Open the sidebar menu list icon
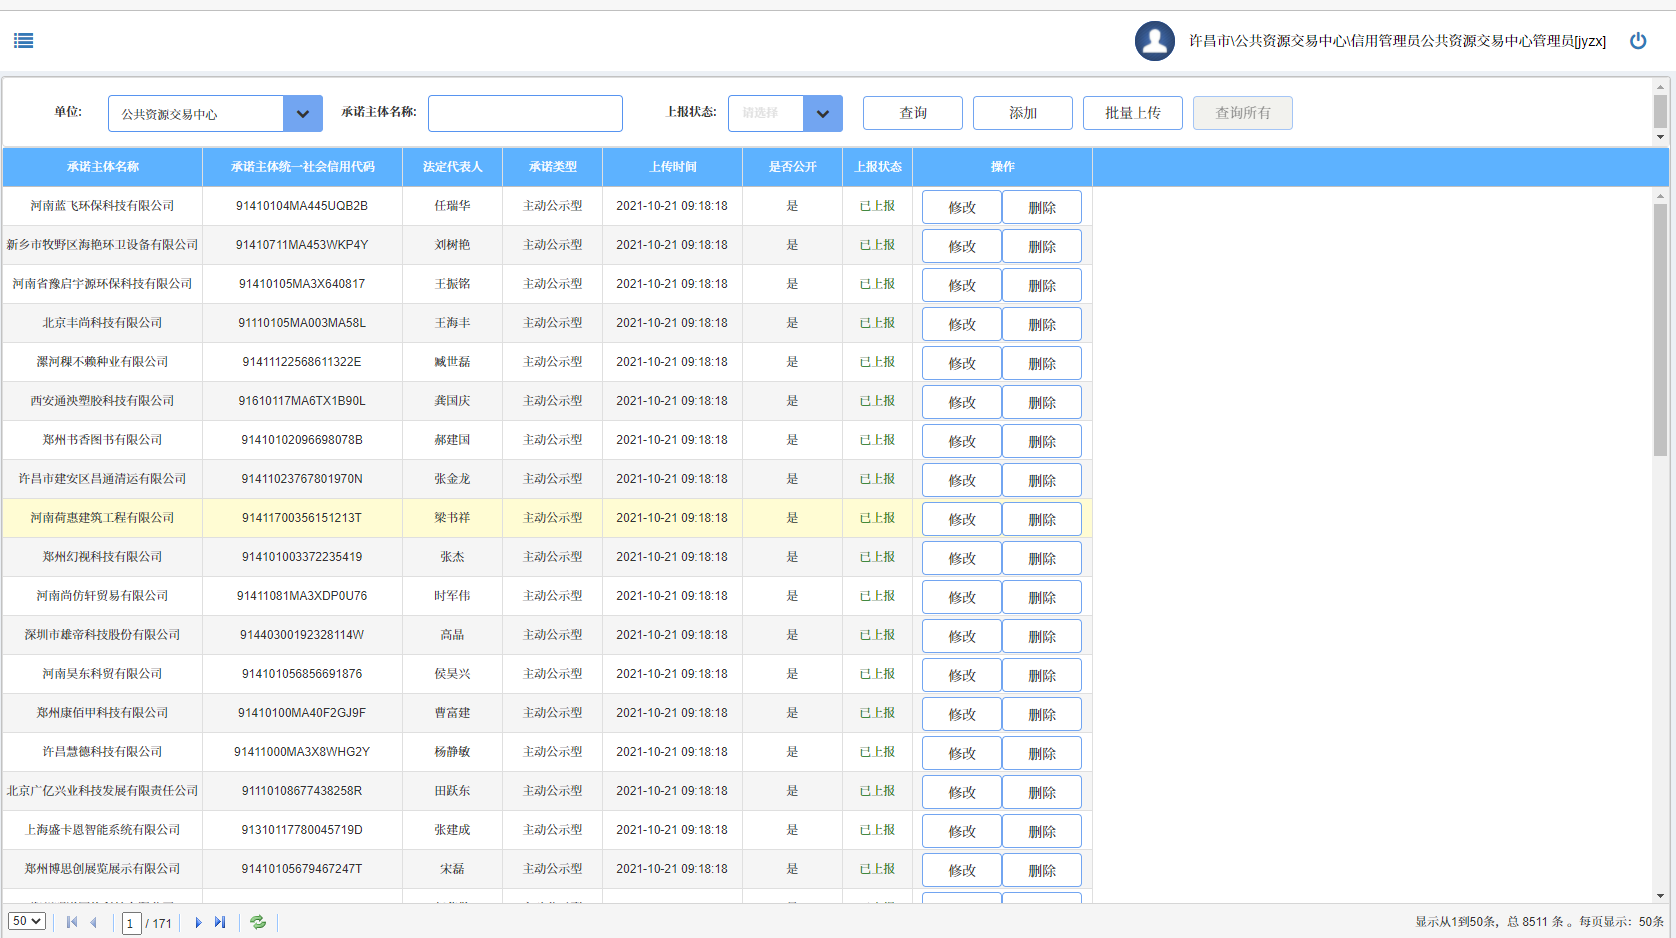Screen dimensions: 1676x938 [24, 41]
